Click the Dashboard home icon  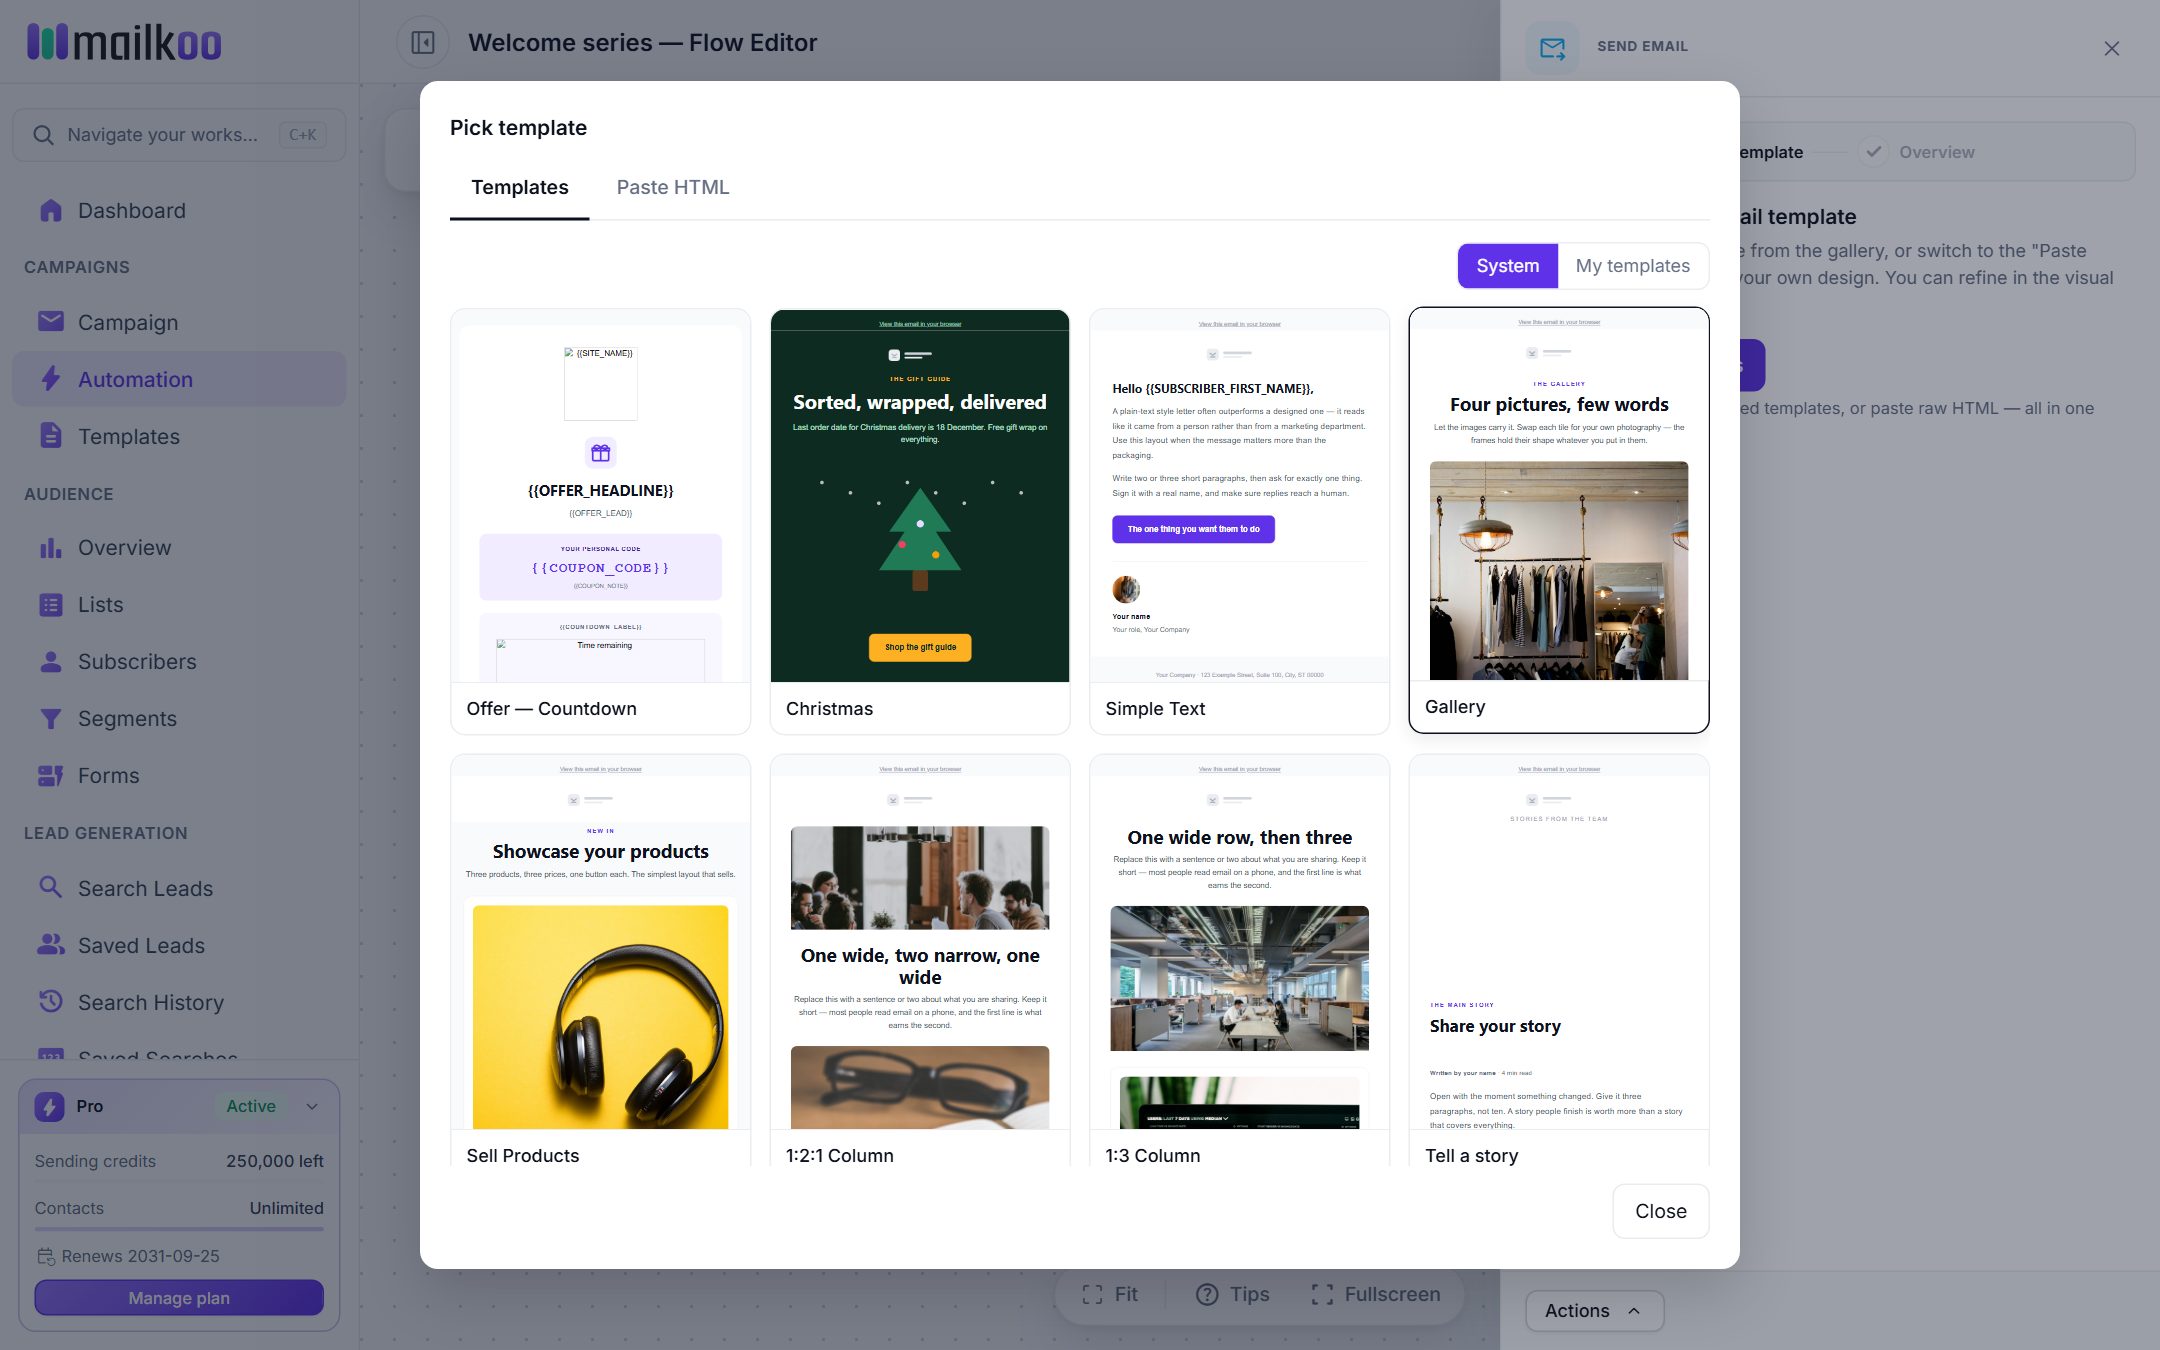click(51, 210)
